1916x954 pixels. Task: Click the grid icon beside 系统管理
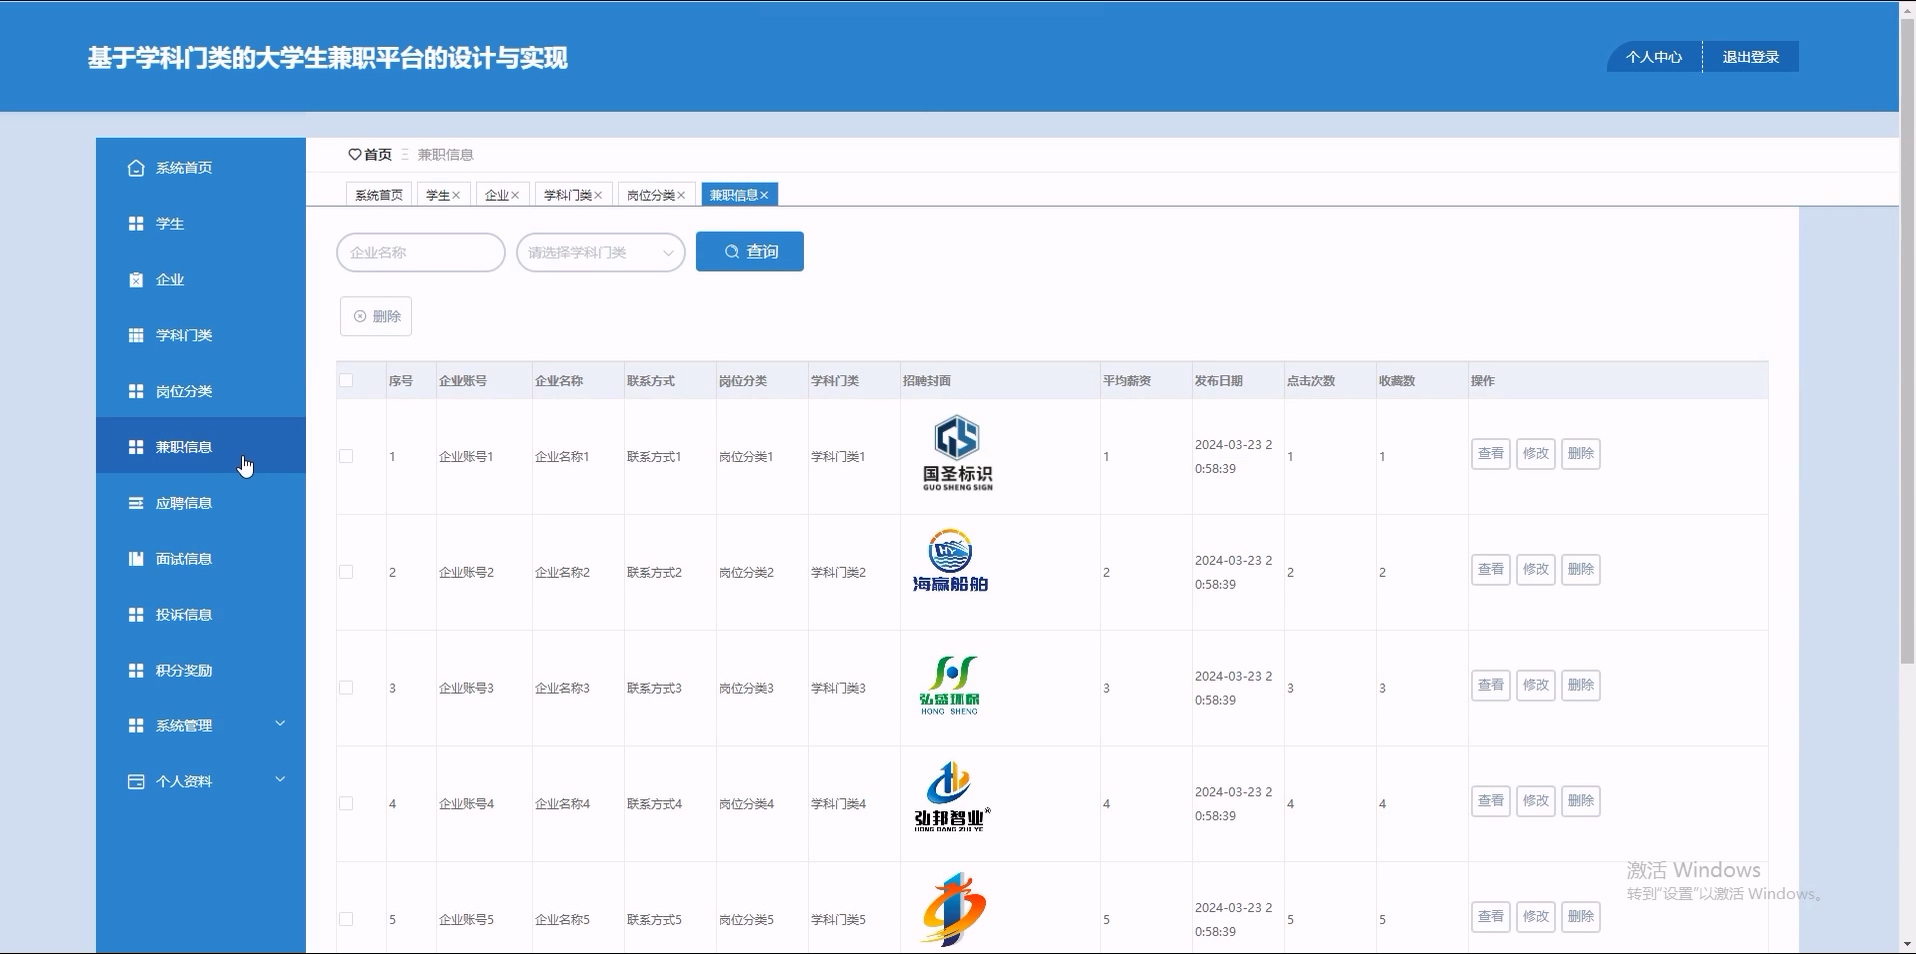[x=136, y=726]
